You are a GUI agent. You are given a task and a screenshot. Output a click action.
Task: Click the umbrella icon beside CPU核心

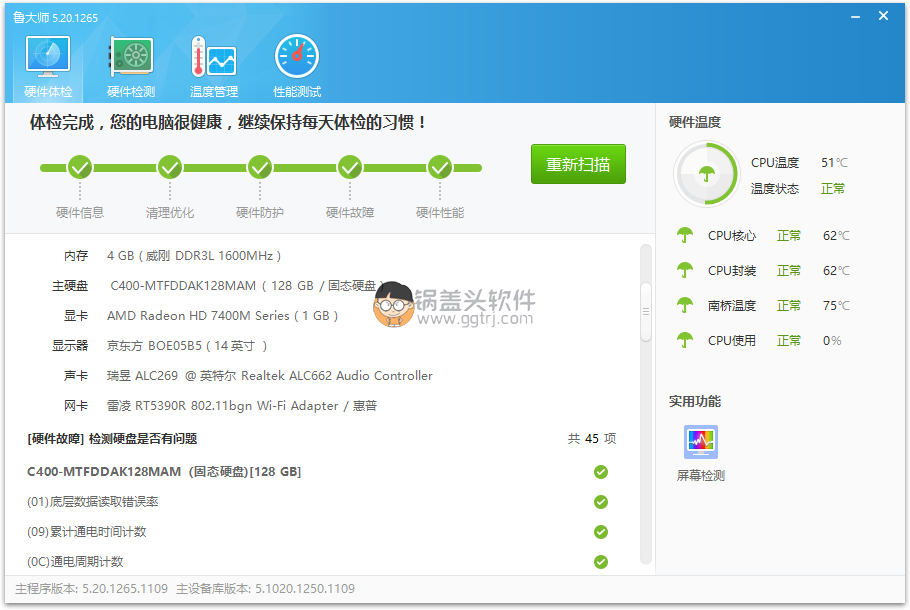(685, 235)
